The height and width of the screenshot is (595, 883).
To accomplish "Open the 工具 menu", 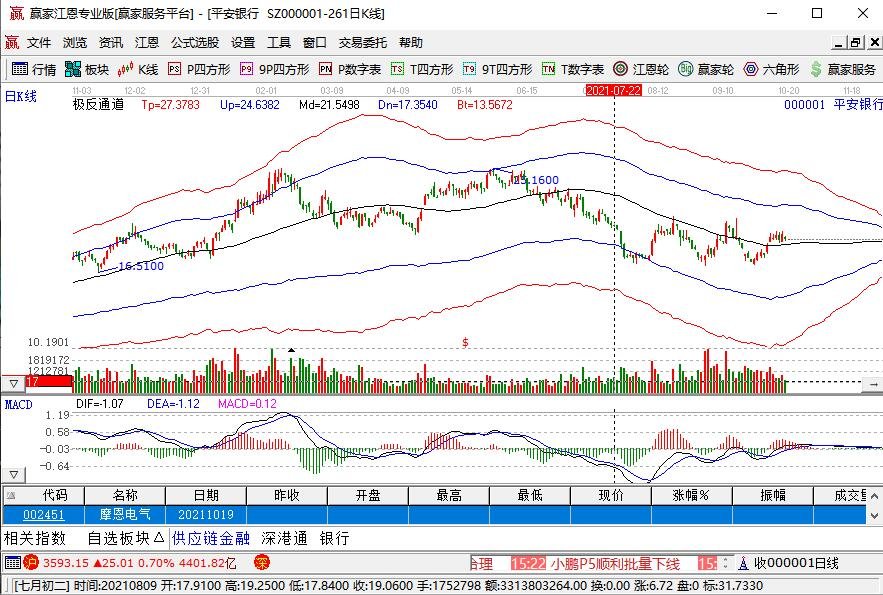I will [x=279, y=43].
